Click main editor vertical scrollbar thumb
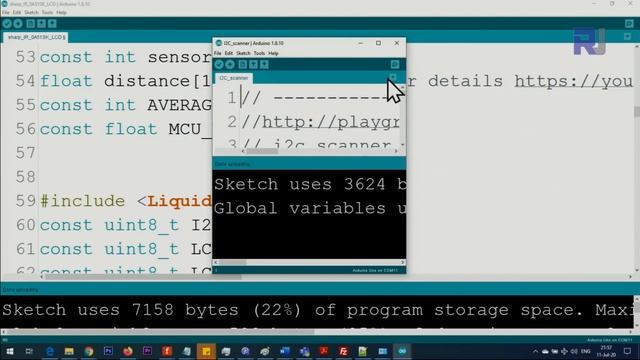The image size is (640, 360). [637, 111]
